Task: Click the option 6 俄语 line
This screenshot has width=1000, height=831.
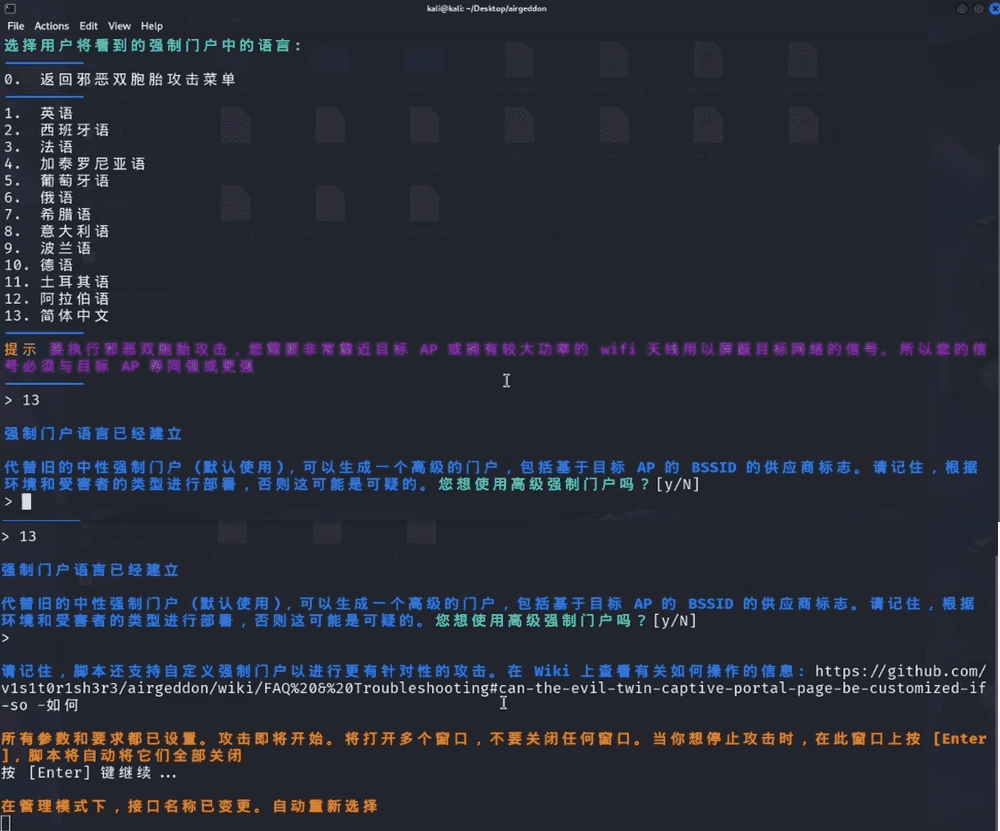Action: click(39, 198)
